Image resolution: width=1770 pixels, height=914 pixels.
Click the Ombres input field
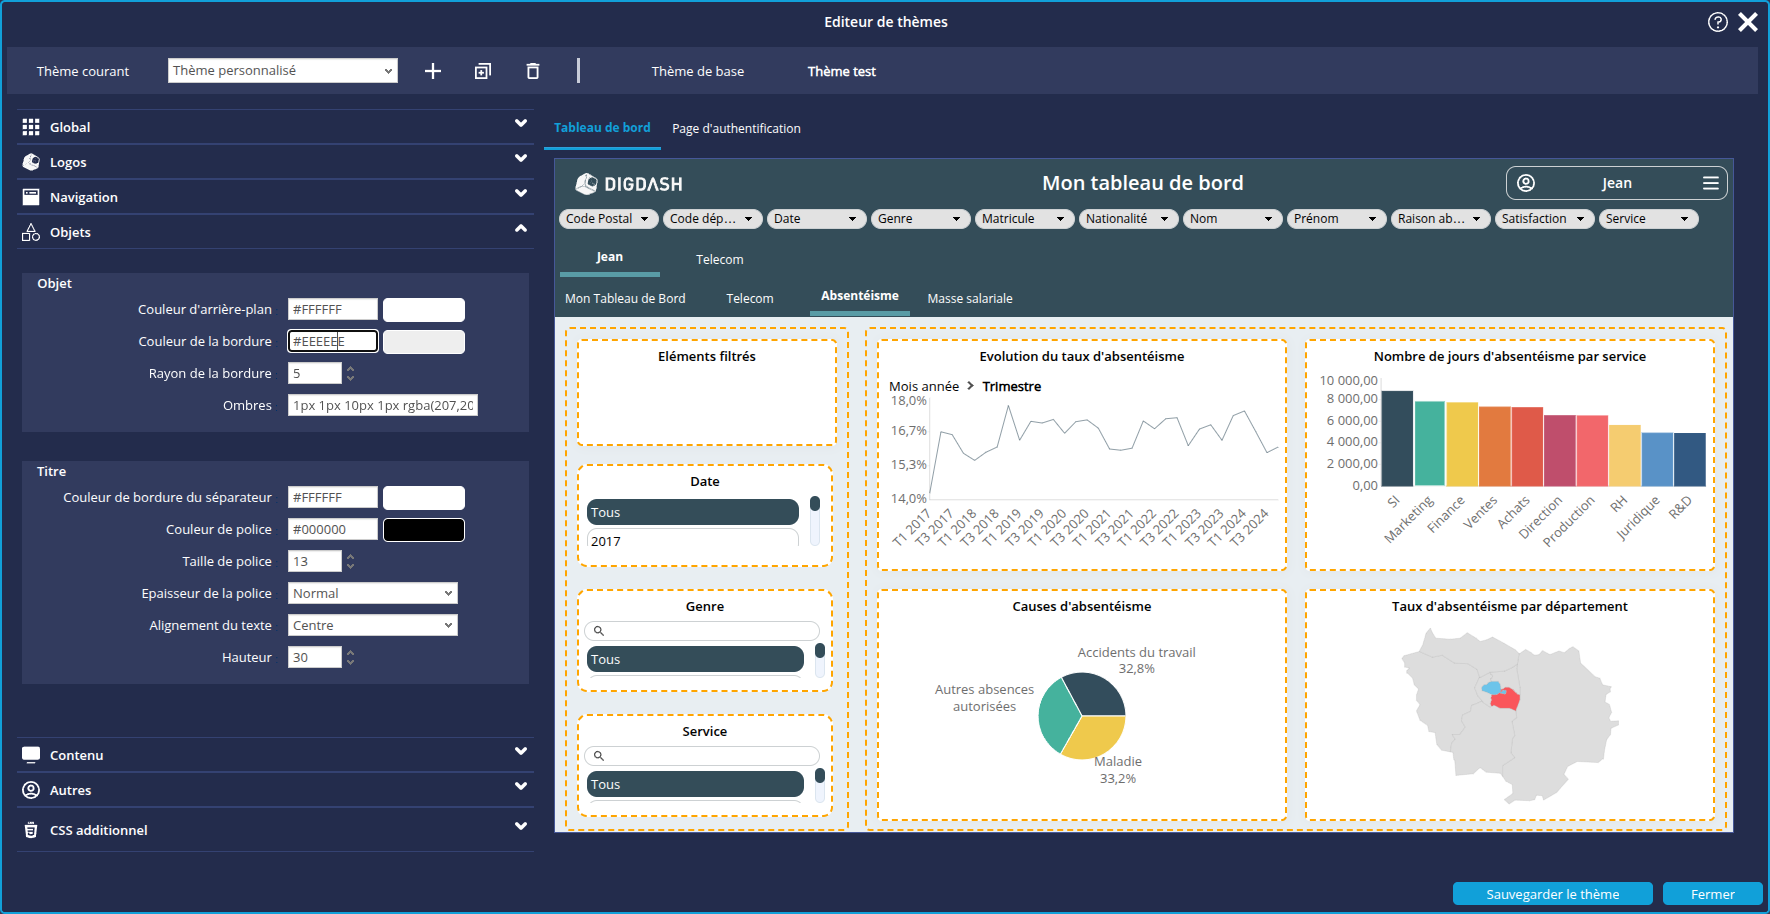point(382,405)
